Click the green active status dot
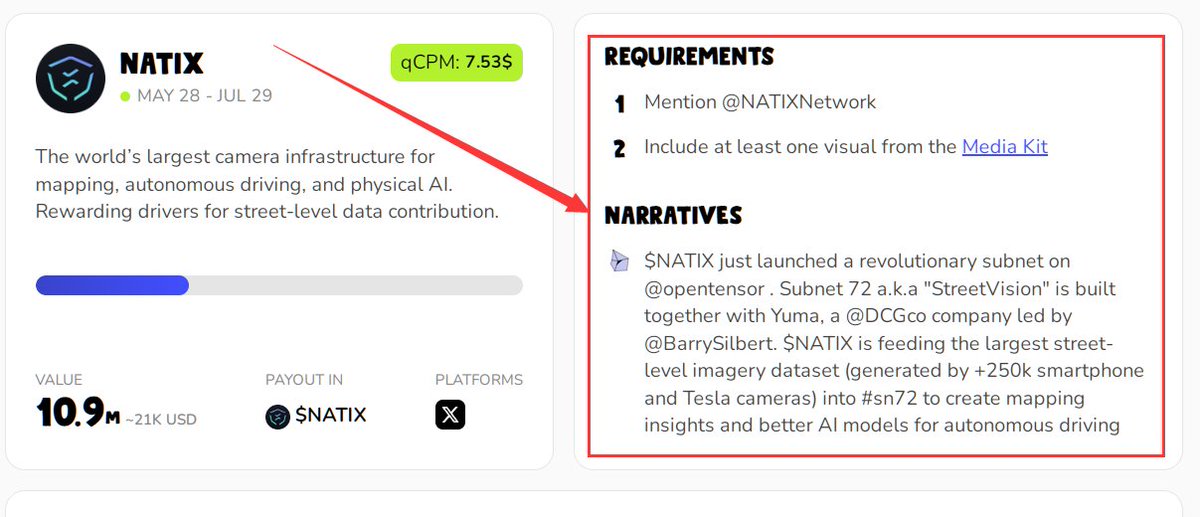This screenshot has height=517, width=1200. pos(125,97)
